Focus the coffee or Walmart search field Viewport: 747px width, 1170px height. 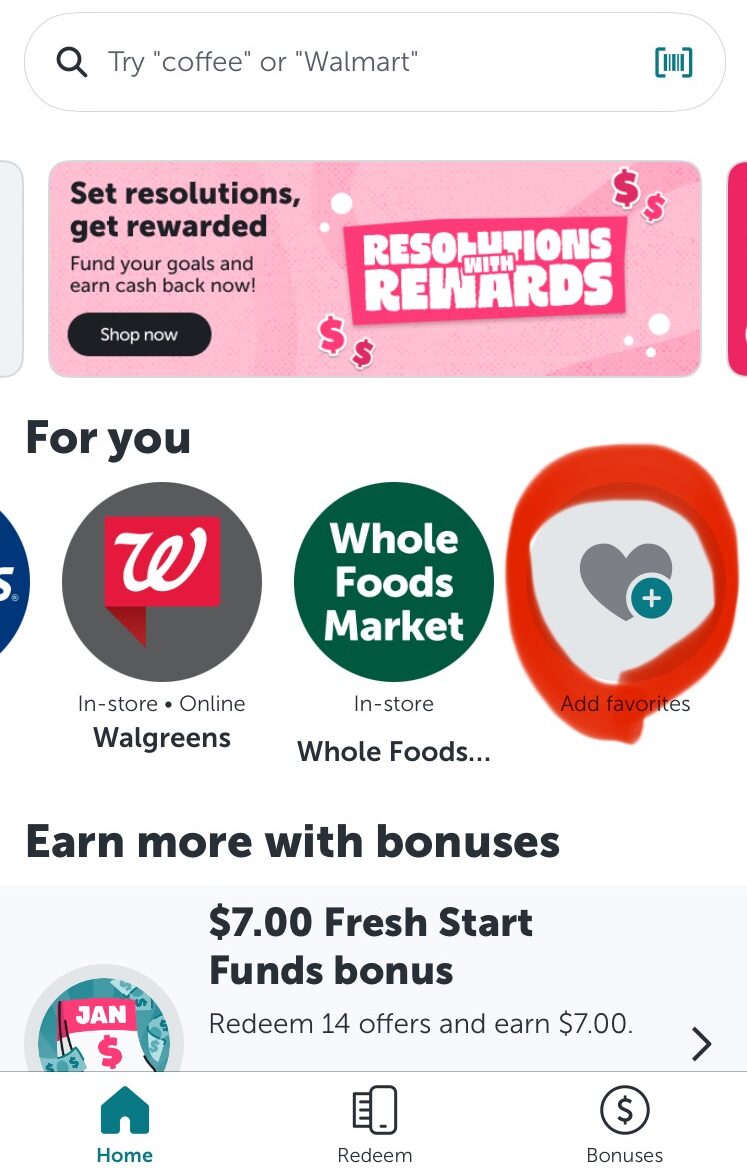[375, 62]
